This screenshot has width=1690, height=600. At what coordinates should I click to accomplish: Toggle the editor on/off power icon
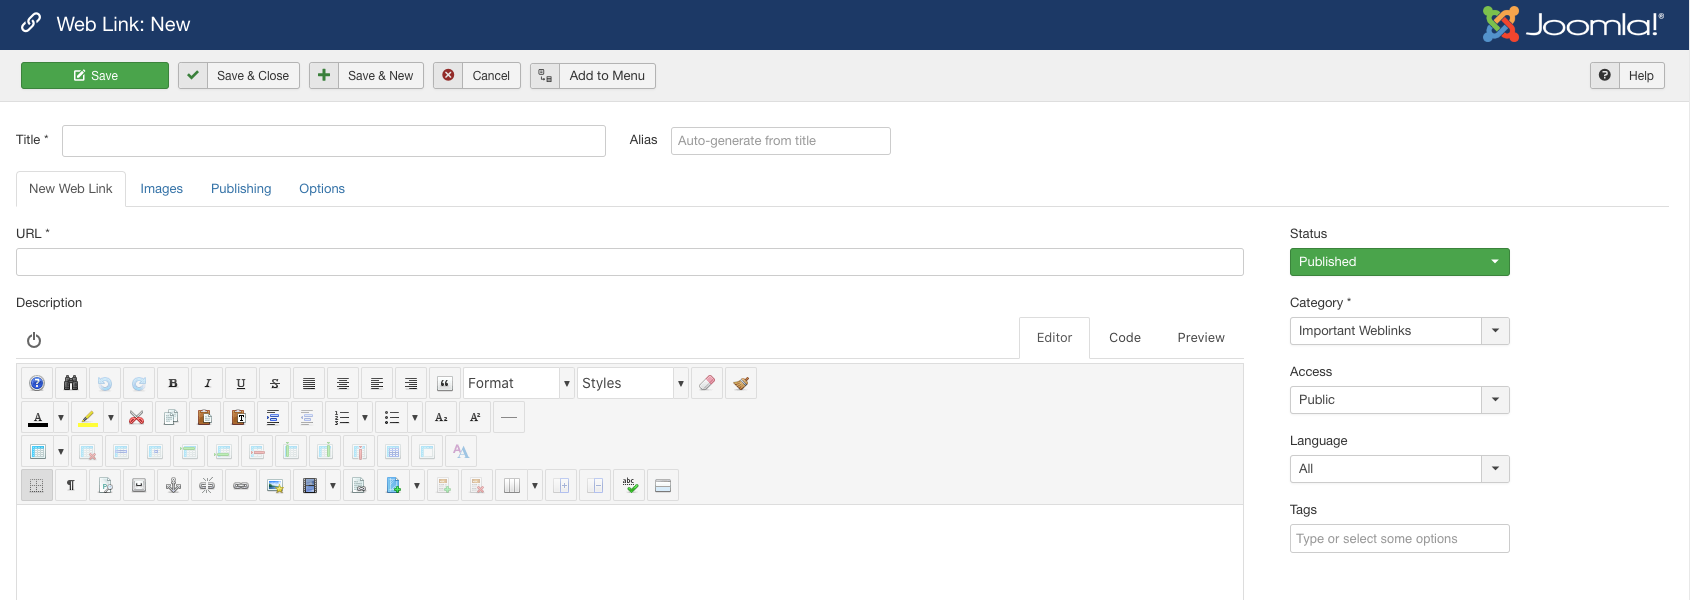click(x=34, y=340)
